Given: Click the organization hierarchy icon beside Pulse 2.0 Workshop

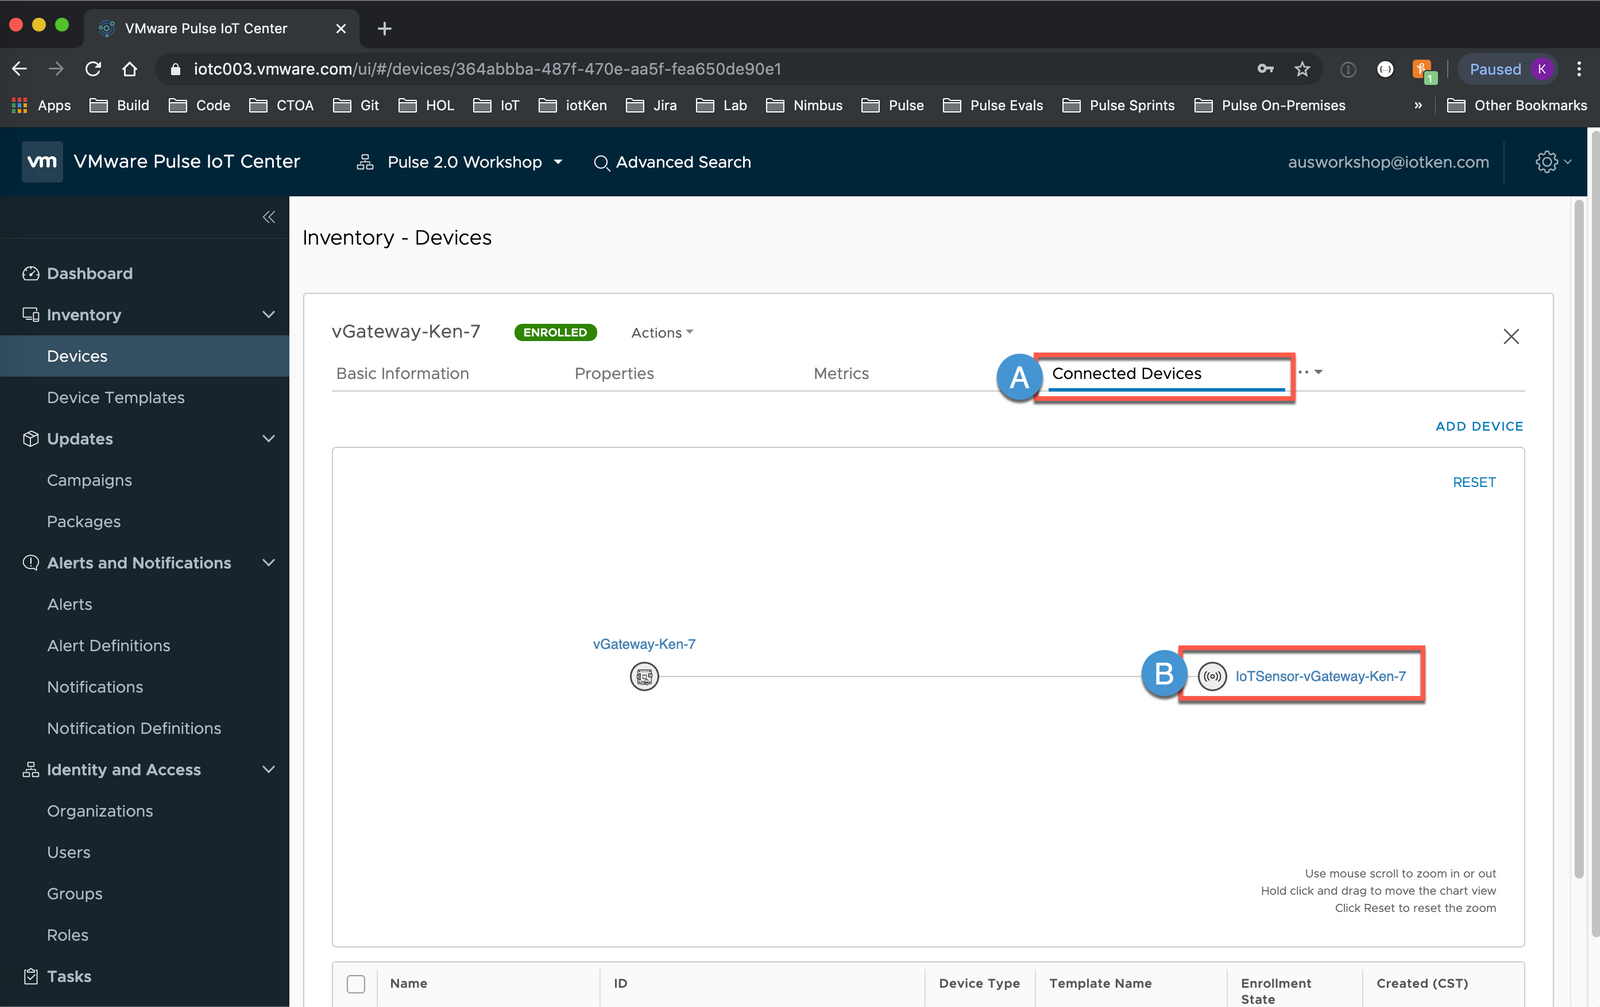Looking at the screenshot, I should point(365,162).
